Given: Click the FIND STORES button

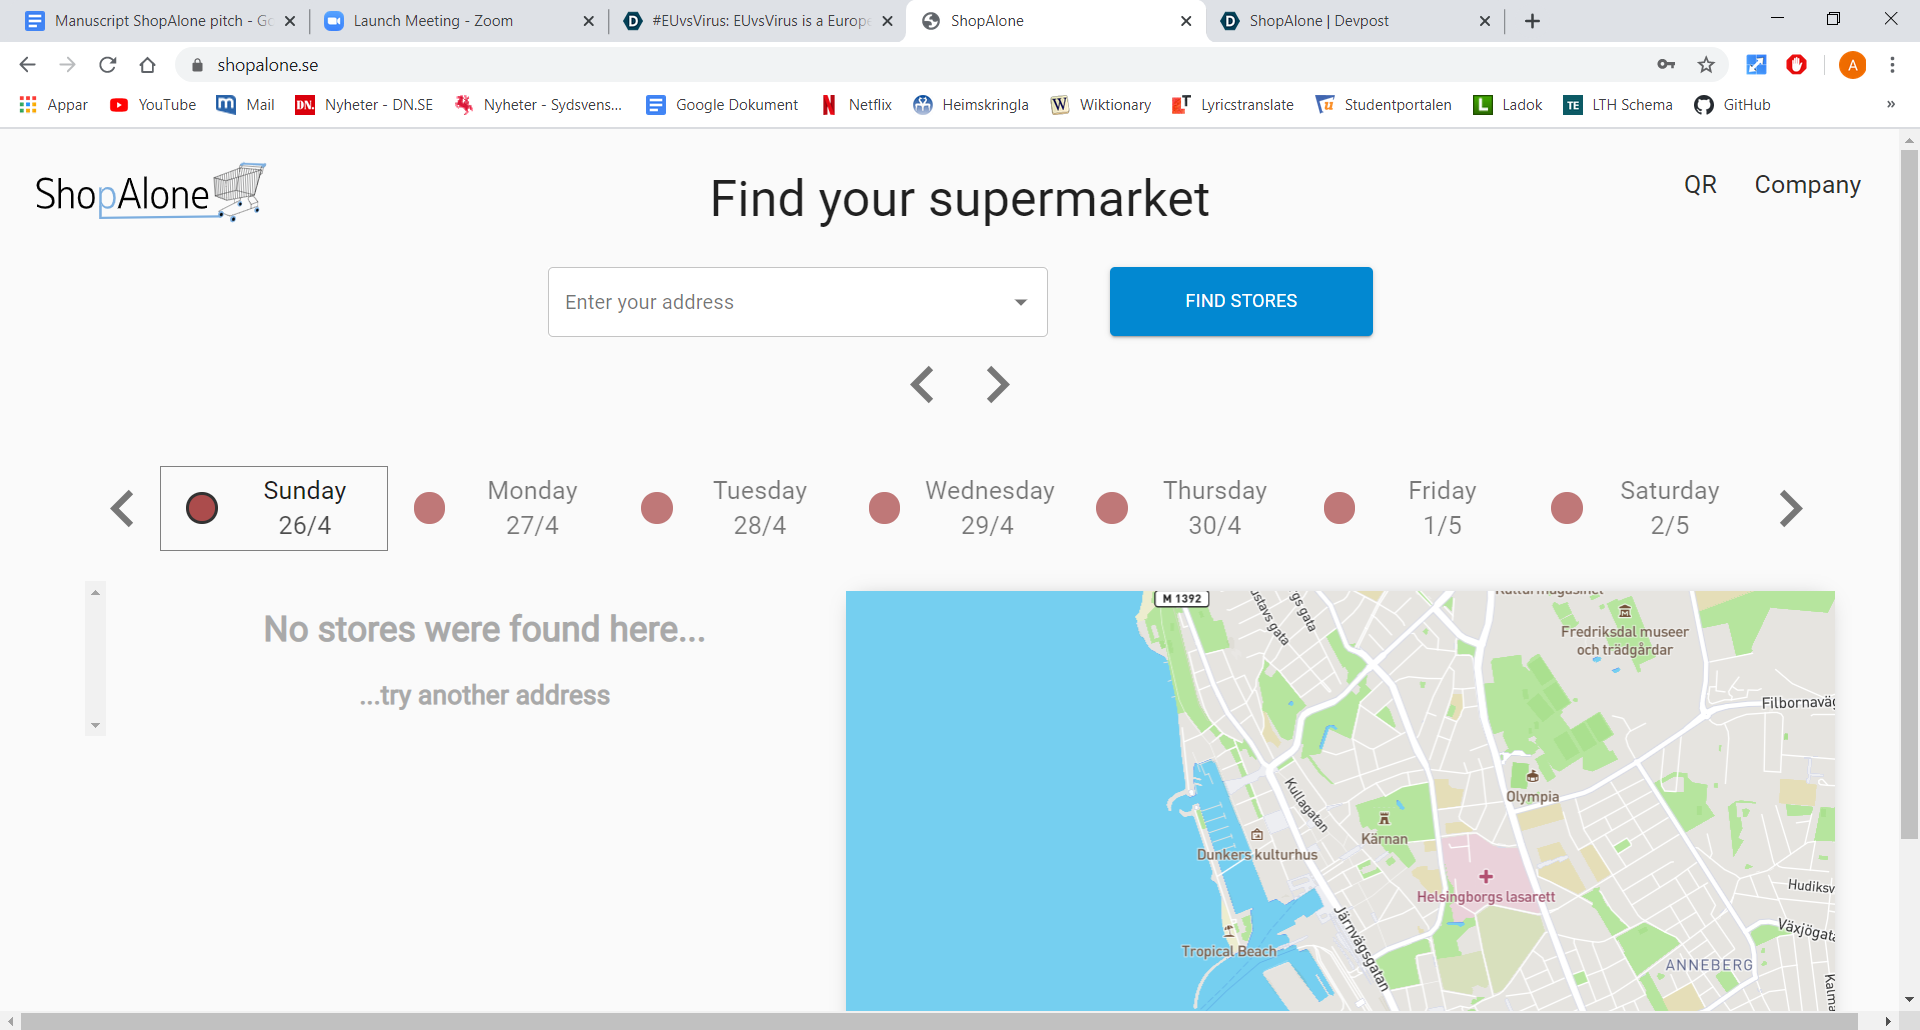Looking at the screenshot, I should point(1241,301).
